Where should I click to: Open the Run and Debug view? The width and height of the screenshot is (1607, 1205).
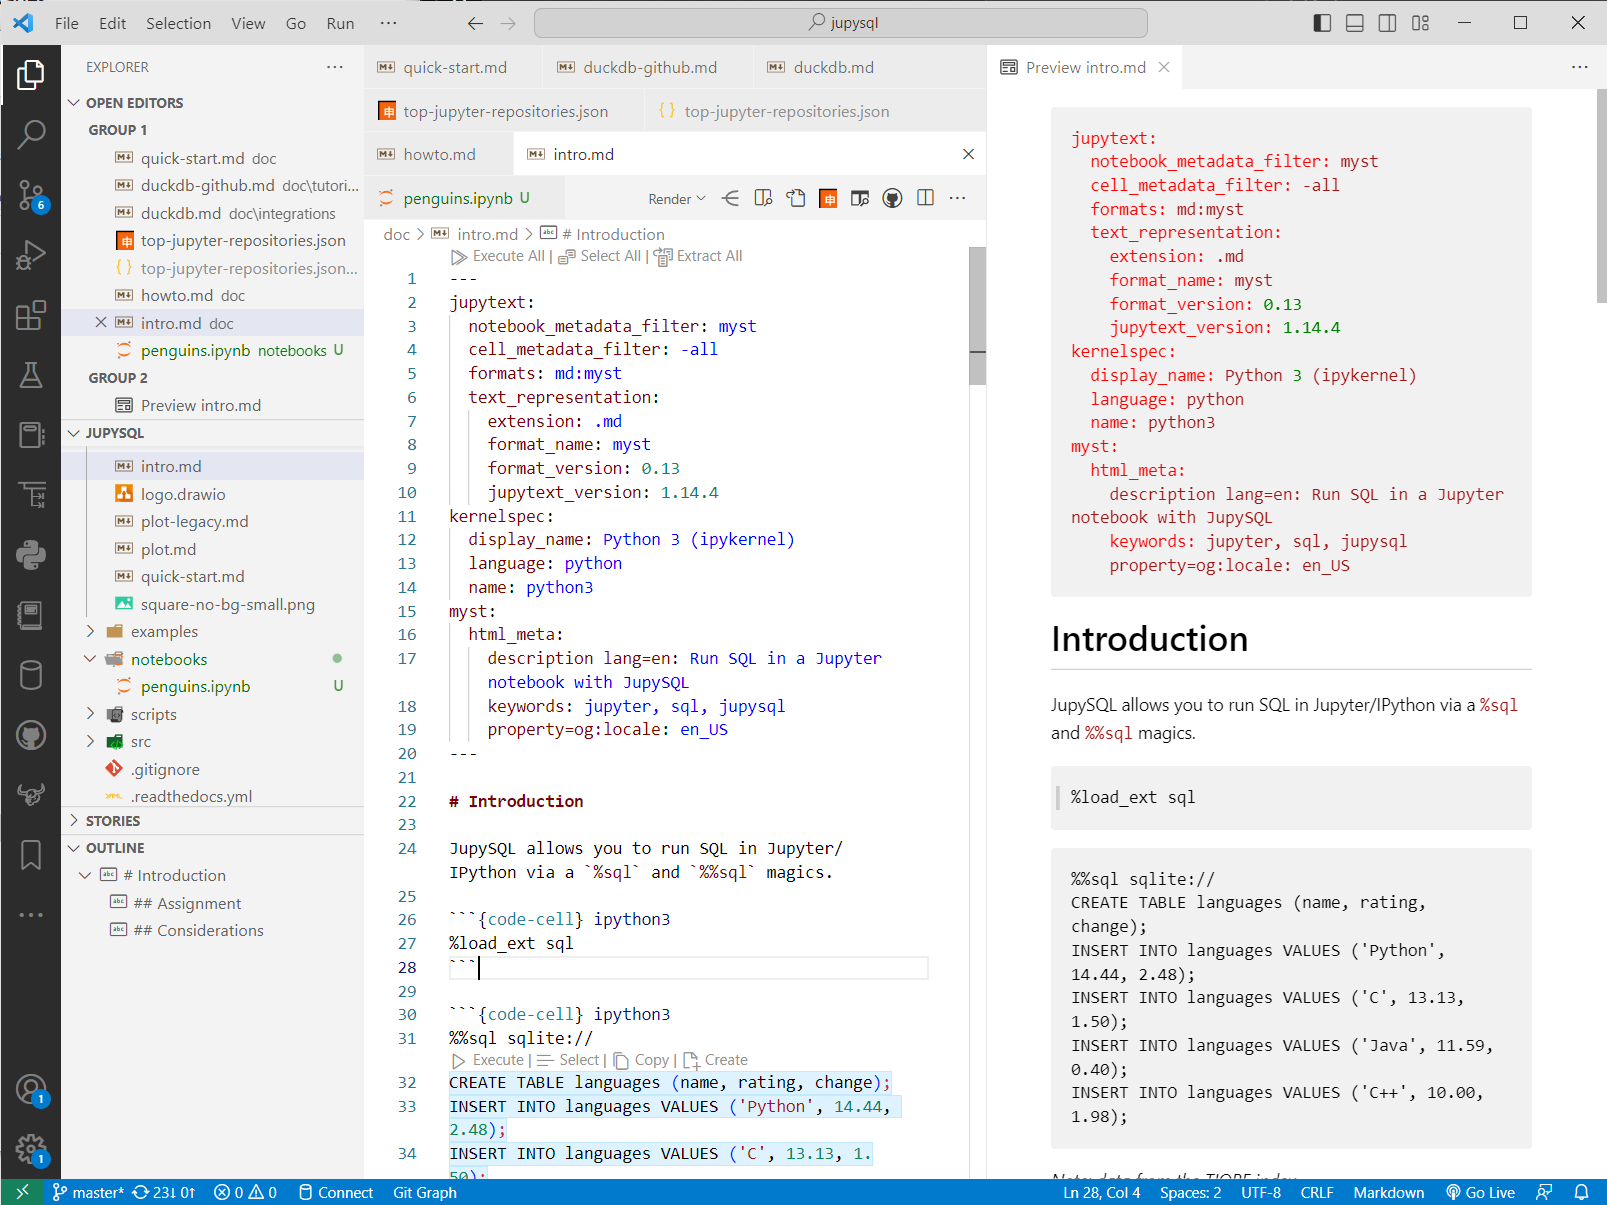[x=31, y=255]
